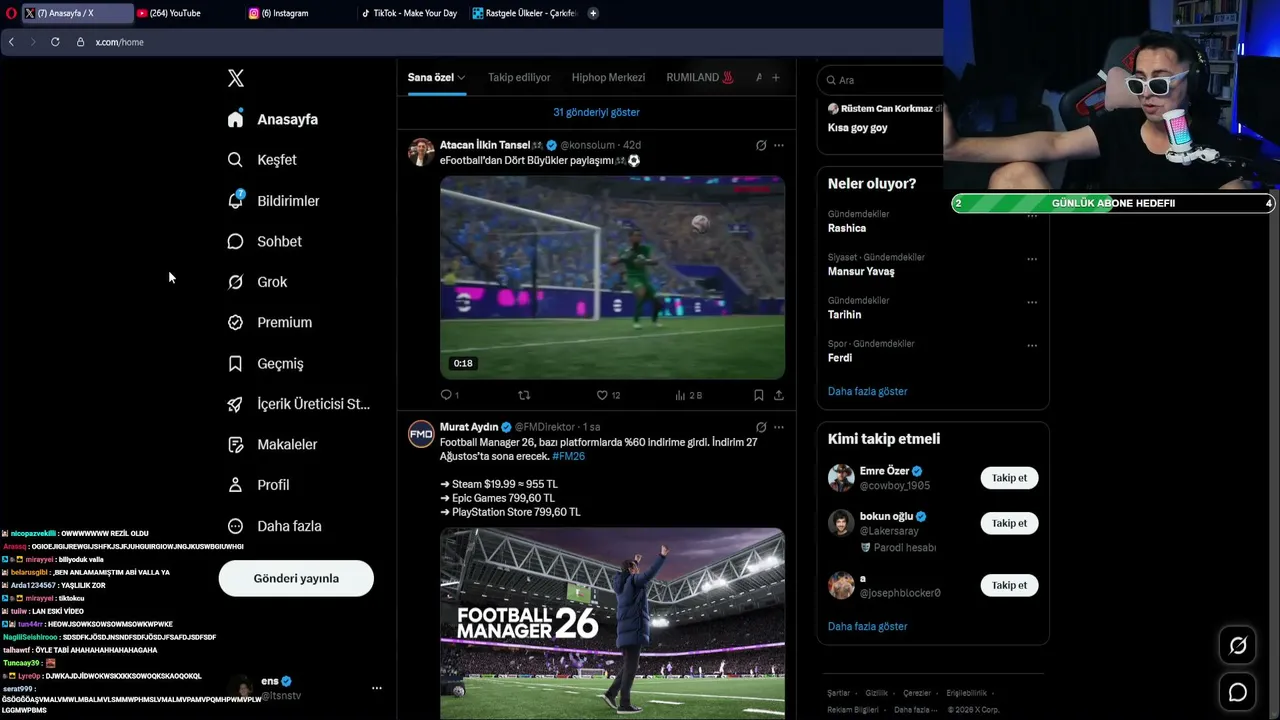Click Daha fazla göster under trends
The image size is (1280, 720).
867,391
